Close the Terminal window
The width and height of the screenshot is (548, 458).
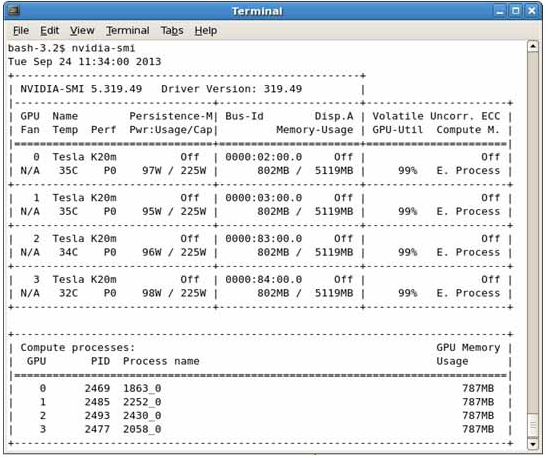(x=532, y=11)
